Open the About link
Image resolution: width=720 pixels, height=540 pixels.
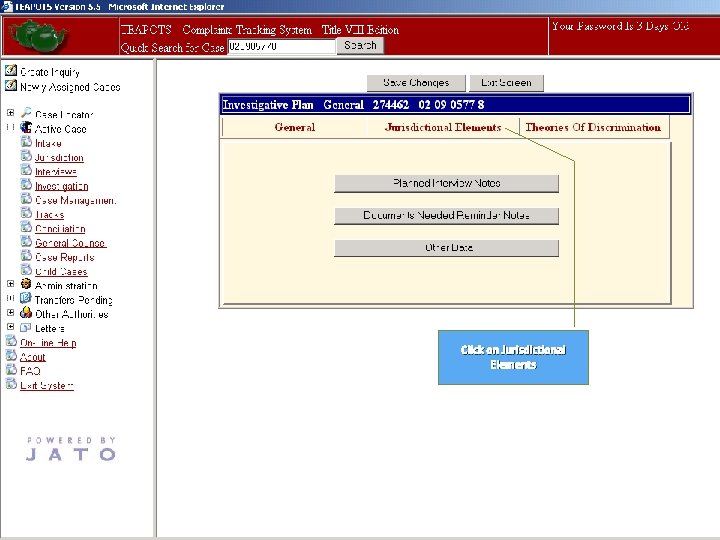point(33,357)
